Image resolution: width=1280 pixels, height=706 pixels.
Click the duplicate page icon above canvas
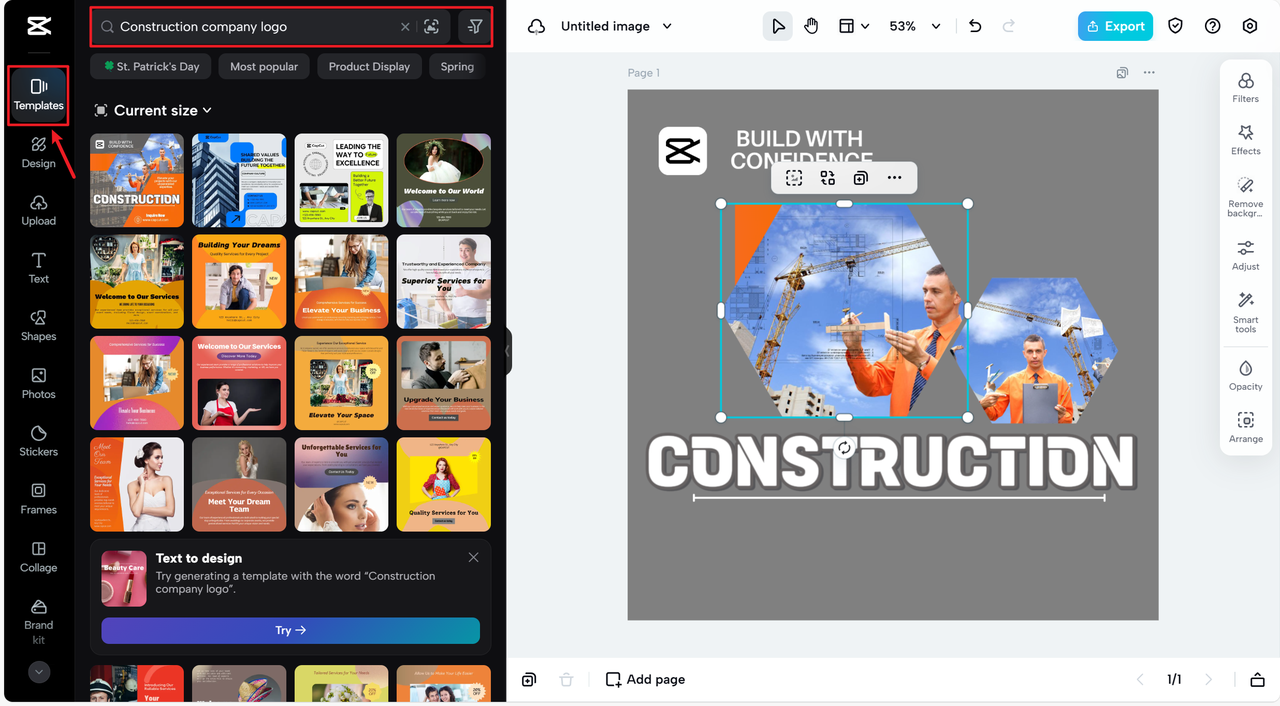(x=1122, y=73)
